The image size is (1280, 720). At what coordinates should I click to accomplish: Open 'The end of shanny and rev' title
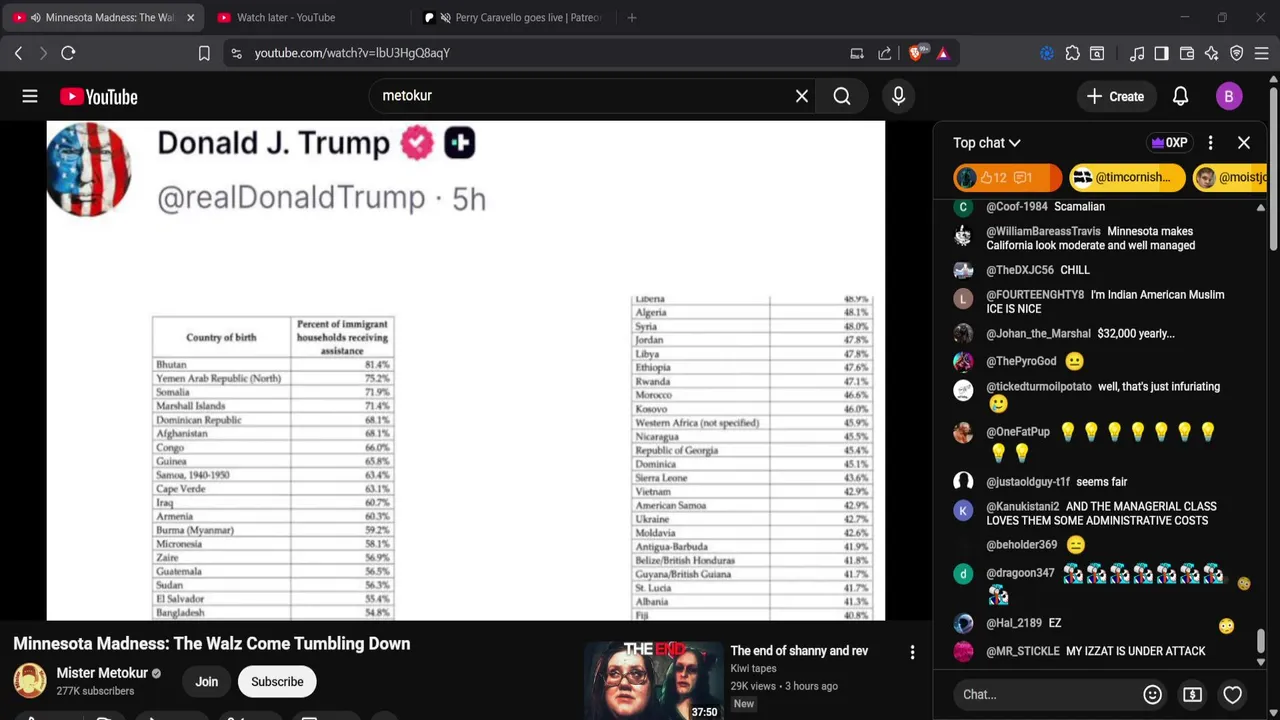(x=799, y=651)
